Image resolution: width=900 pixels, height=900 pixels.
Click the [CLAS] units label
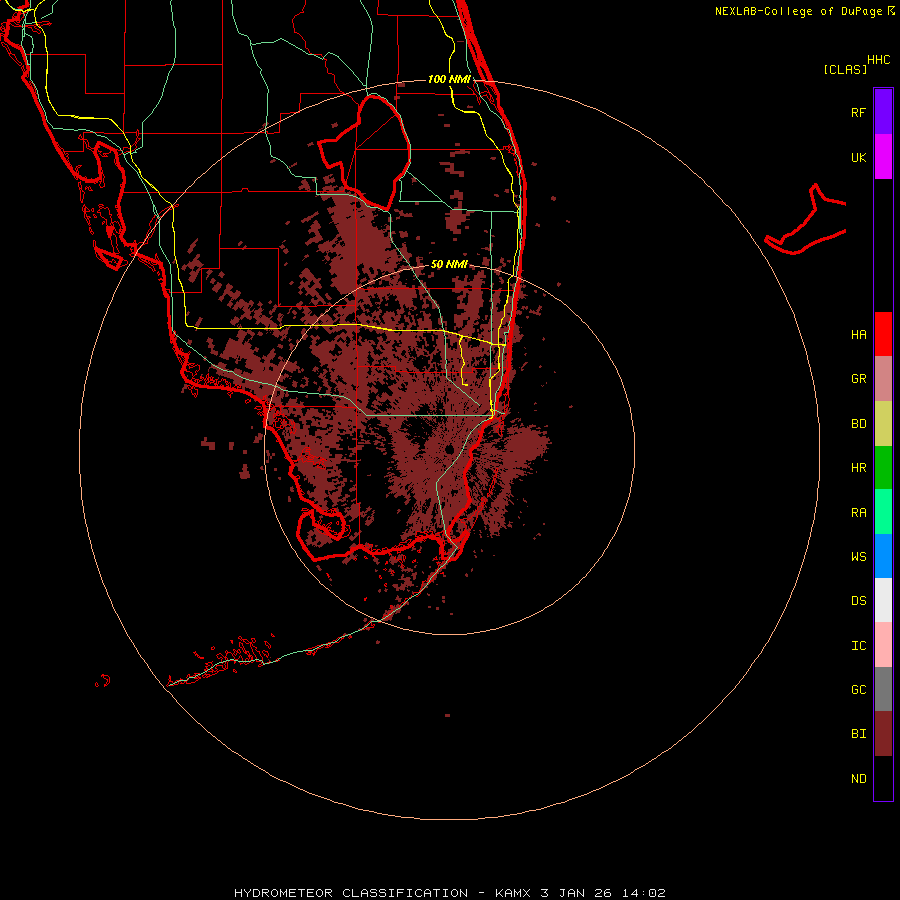tap(845, 69)
